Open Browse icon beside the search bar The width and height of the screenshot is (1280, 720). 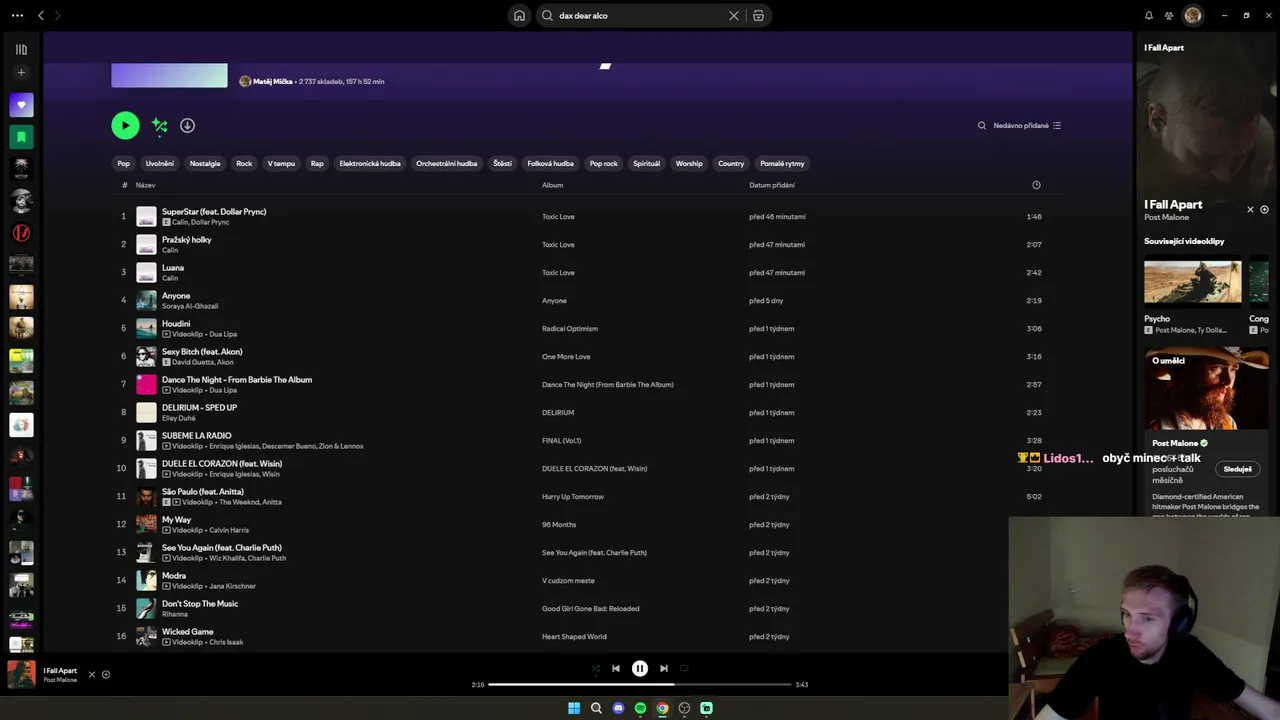(758, 16)
